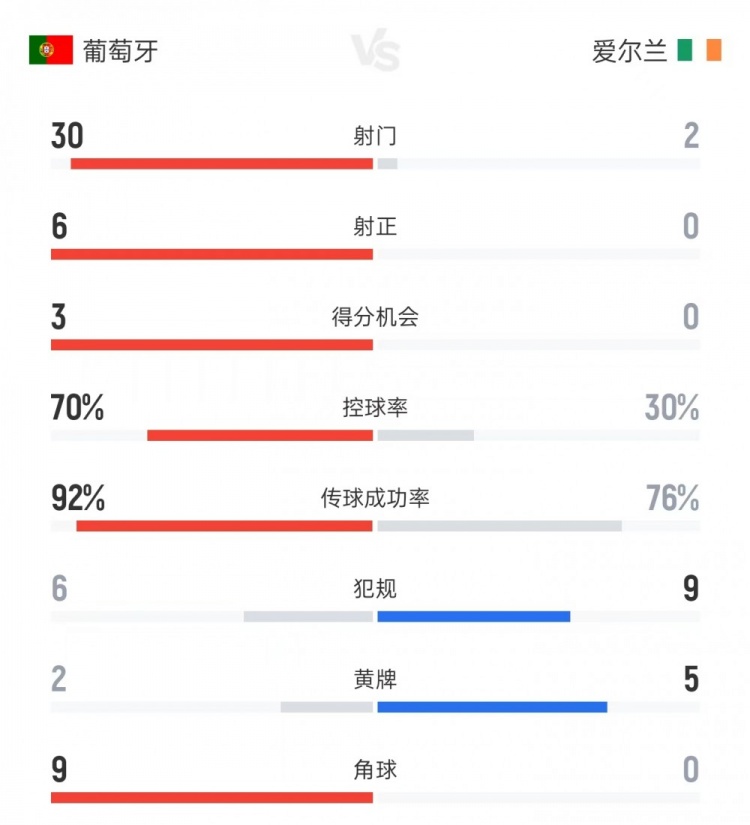The width and height of the screenshot is (750, 825).
Task: Click the 传球成功率 stat label
Action: click(375, 498)
